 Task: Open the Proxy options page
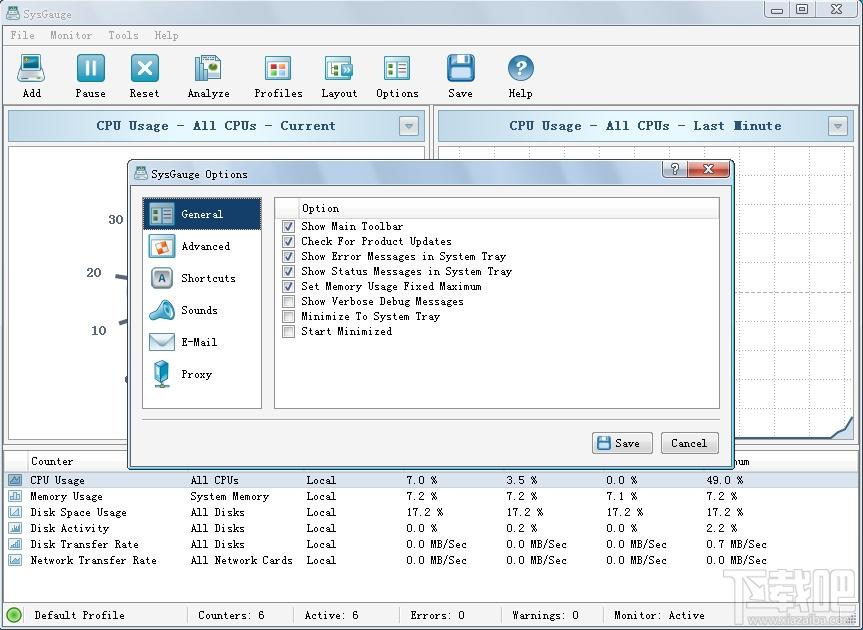pyautogui.click(x=201, y=374)
